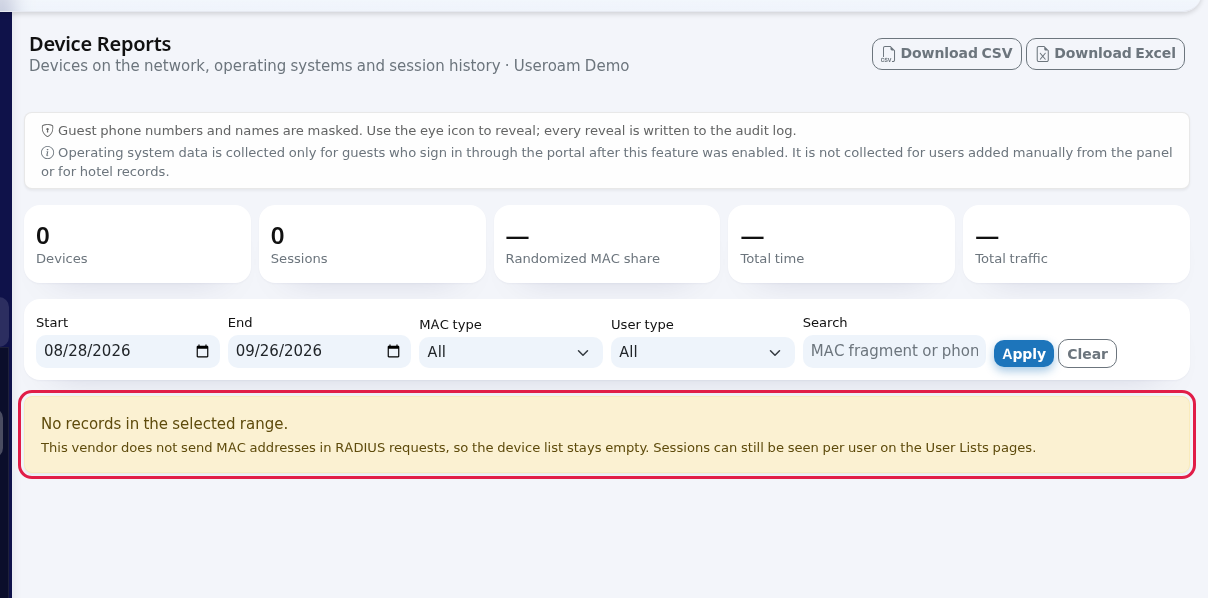The image size is (1208, 598).
Task: Click the shield icon beside masked-data notice
Action: tap(47, 131)
